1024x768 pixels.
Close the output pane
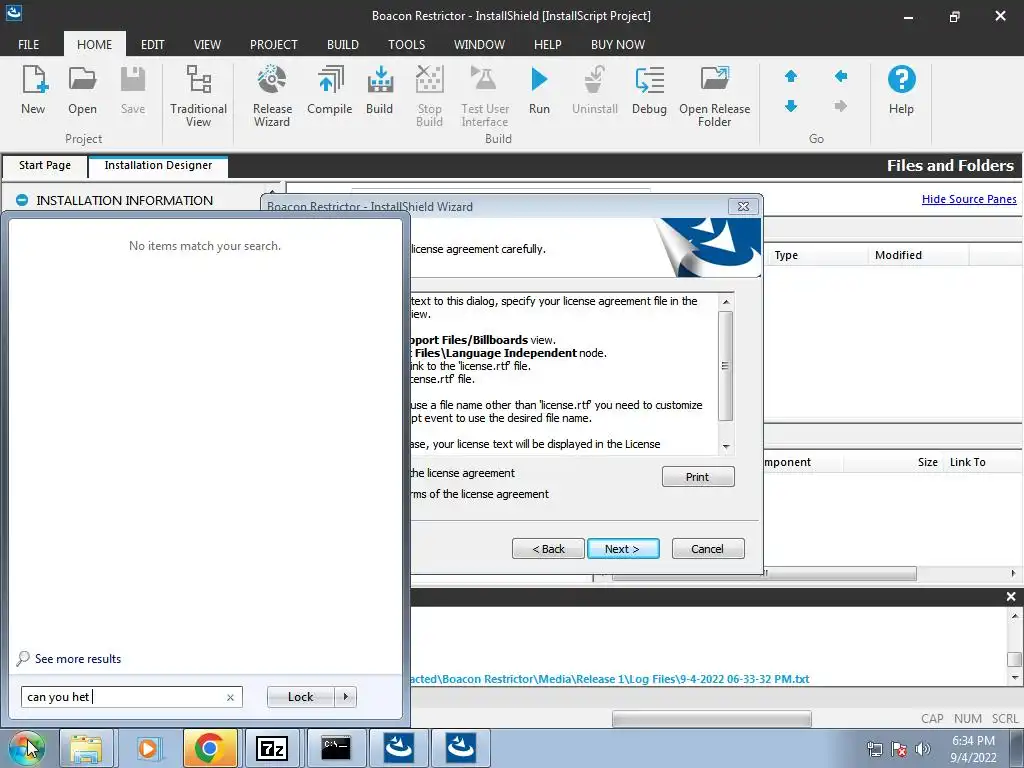pyautogui.click(x=1011, y=596)
